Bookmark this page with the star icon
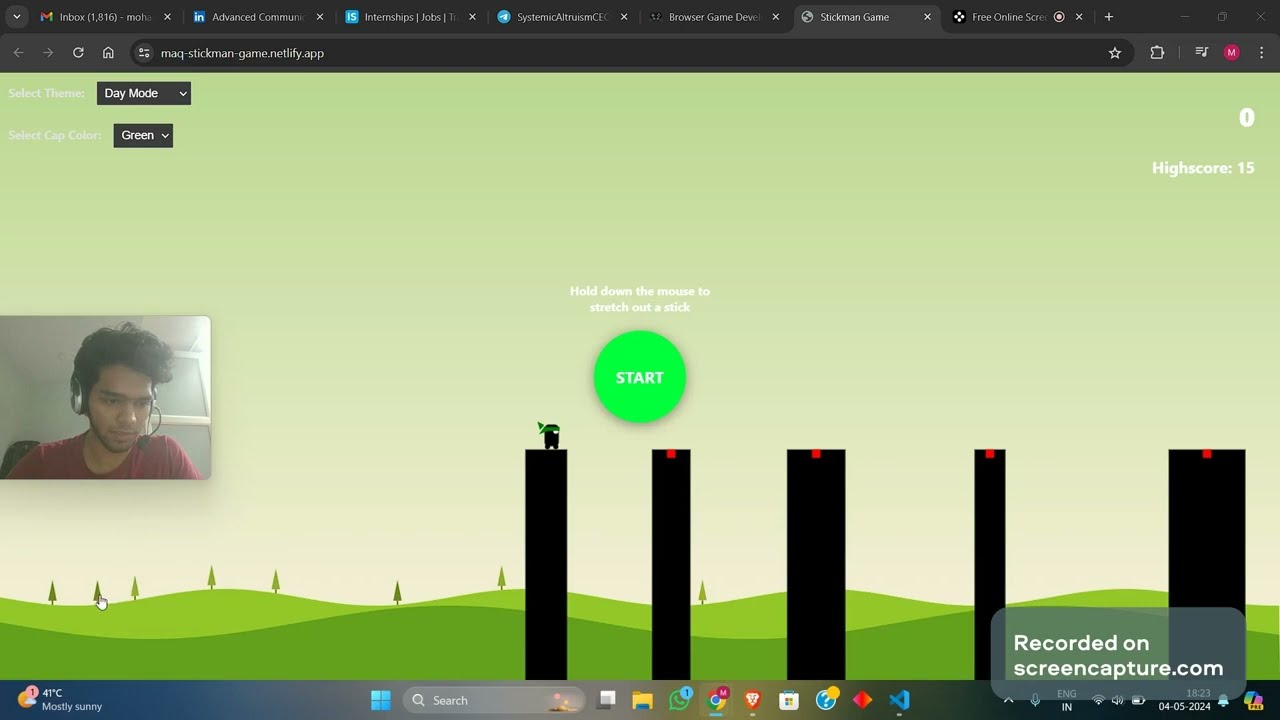The image size is (1280, 720). tap(1115, 53)
